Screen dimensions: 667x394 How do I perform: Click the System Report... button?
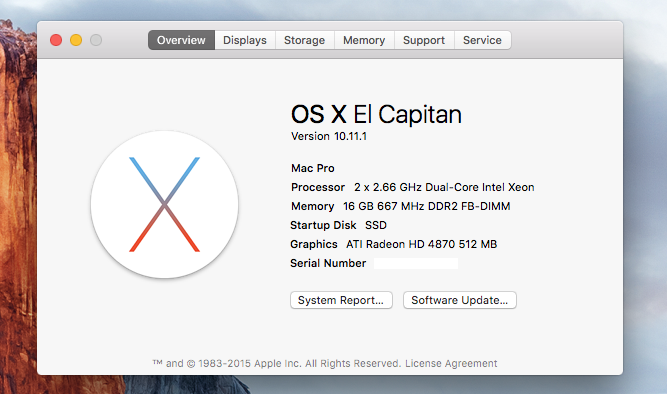[x=341, y=300]
